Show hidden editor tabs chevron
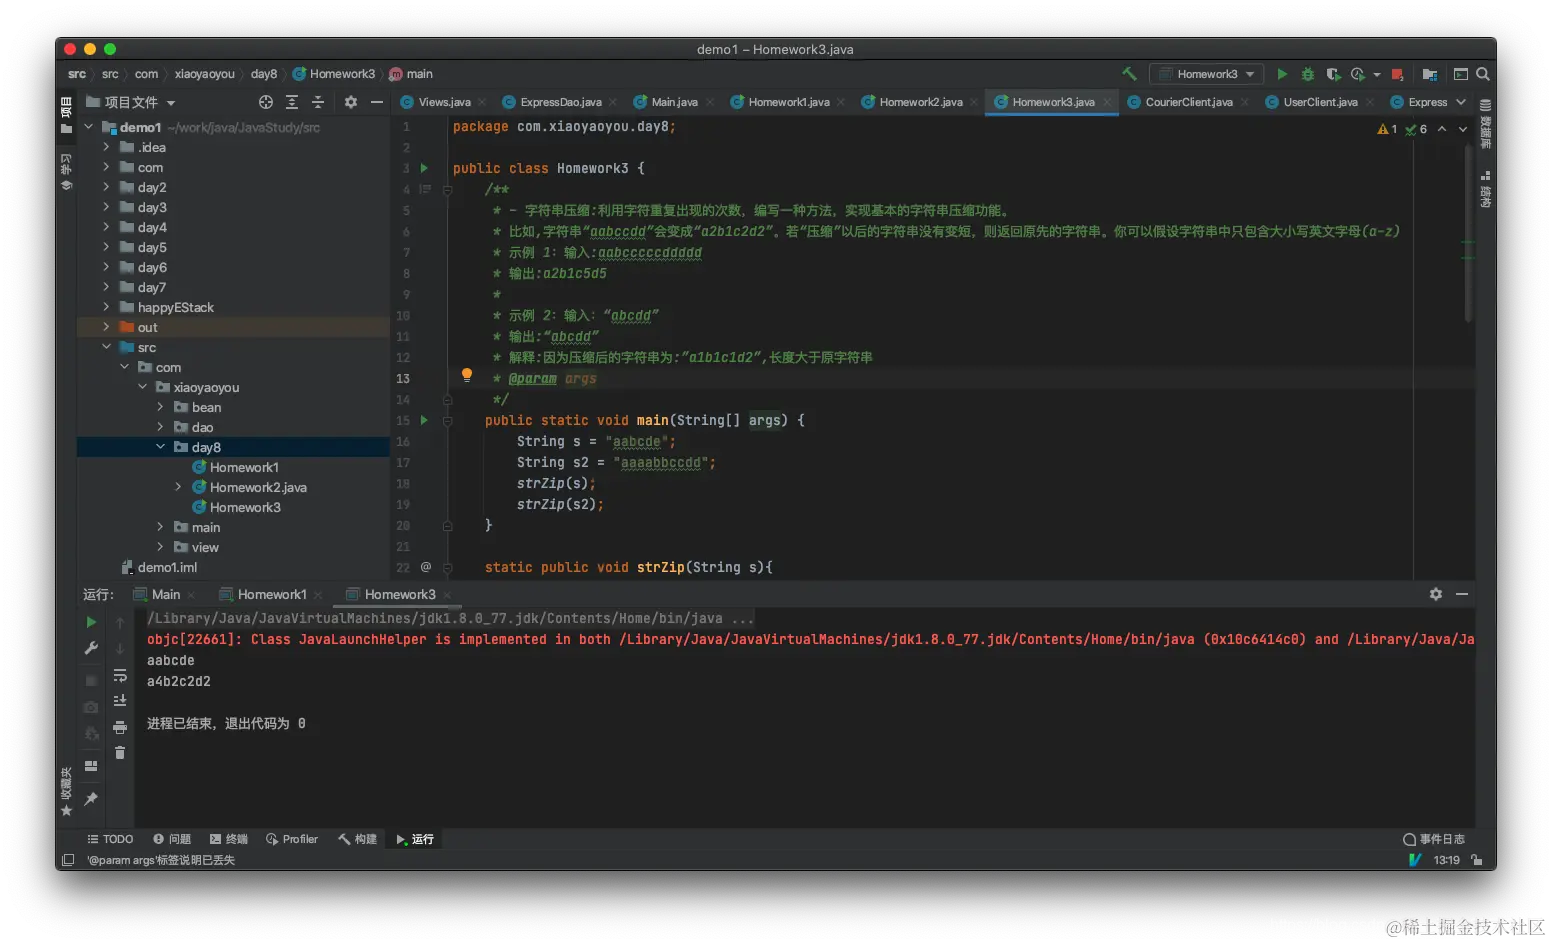Screen dimensions: 1552x944 click(1461, 102)
